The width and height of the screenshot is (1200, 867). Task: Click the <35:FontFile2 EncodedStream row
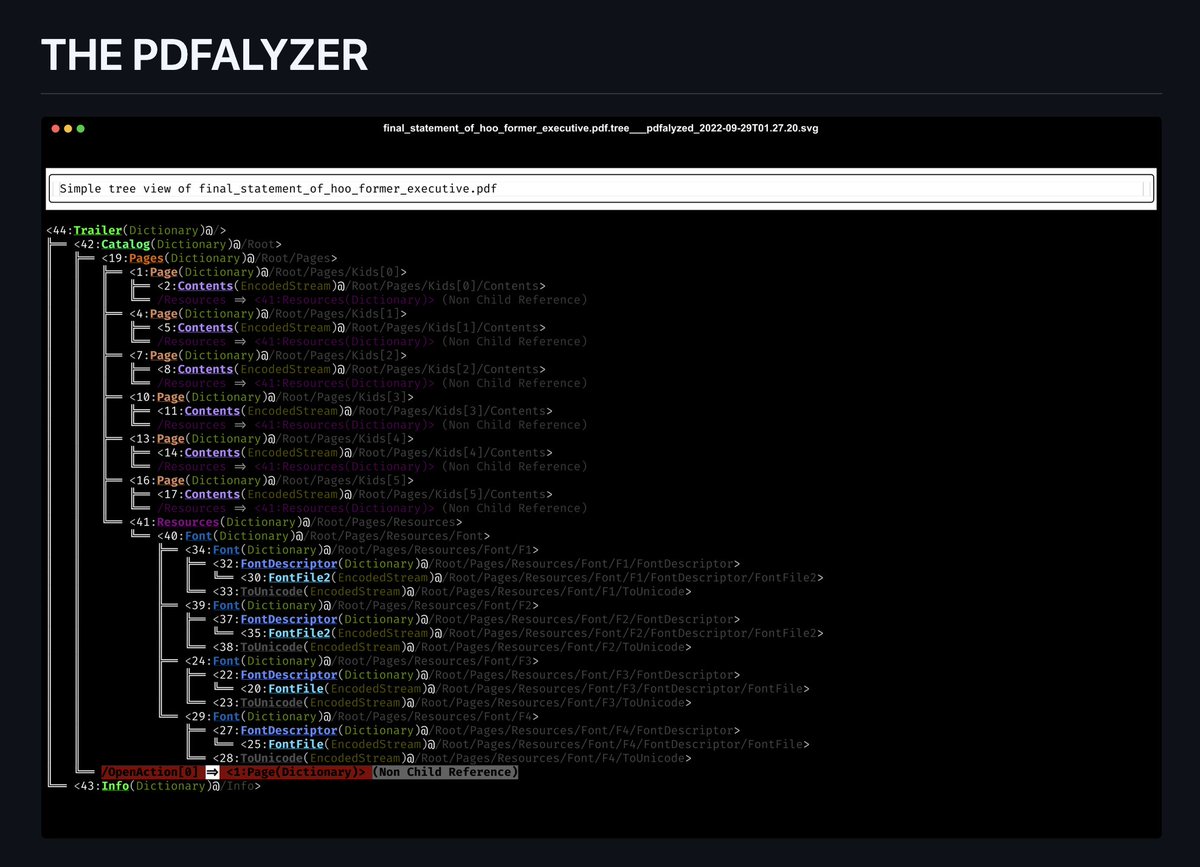532,634
